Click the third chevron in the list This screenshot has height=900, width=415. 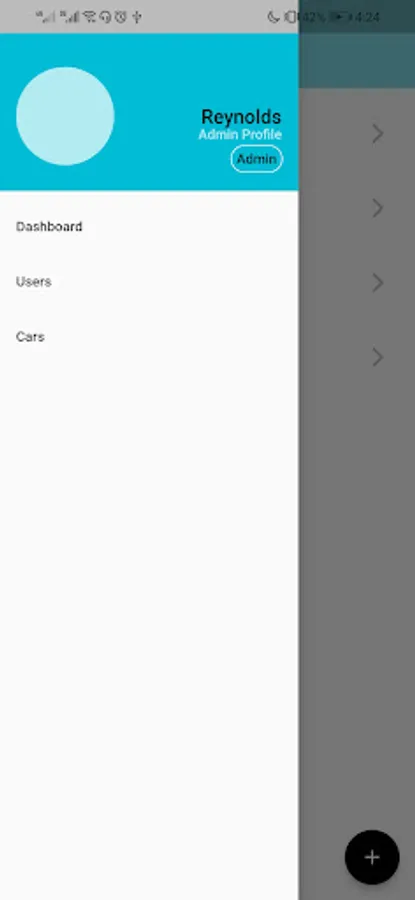pos(377,282)
